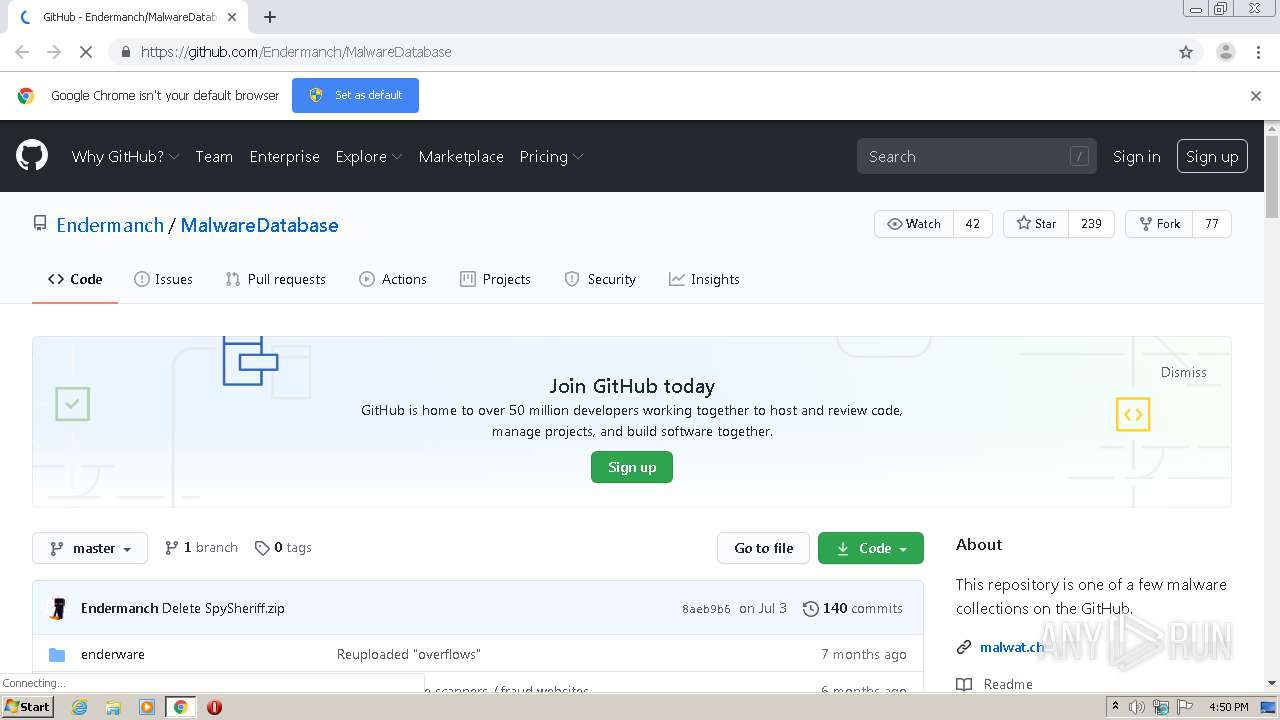Viewport: 1280px width, 720px height.
Task: Open the Insights tab
Action: (704, 279)
